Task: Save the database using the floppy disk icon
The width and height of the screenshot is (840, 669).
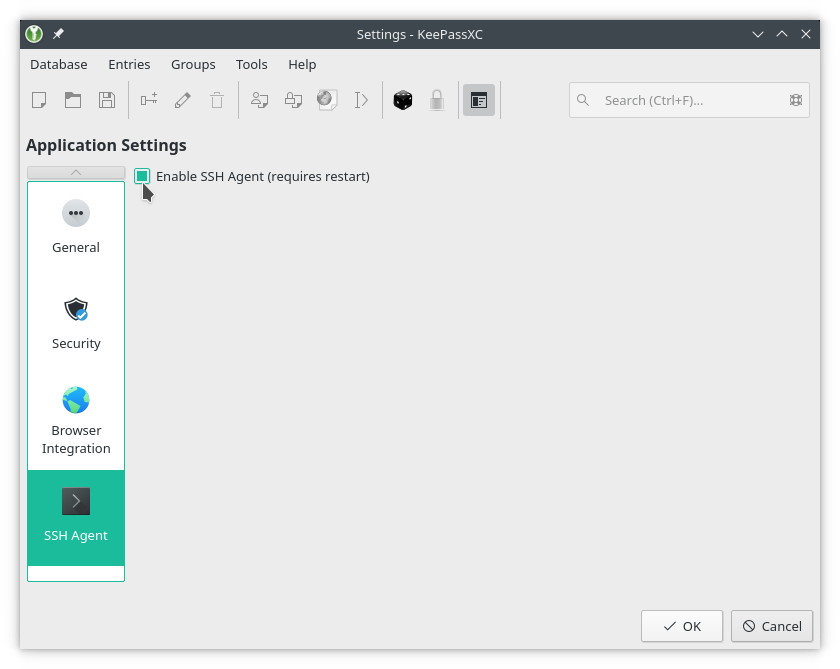Action: pyautogui.click(x=106, y=100)
